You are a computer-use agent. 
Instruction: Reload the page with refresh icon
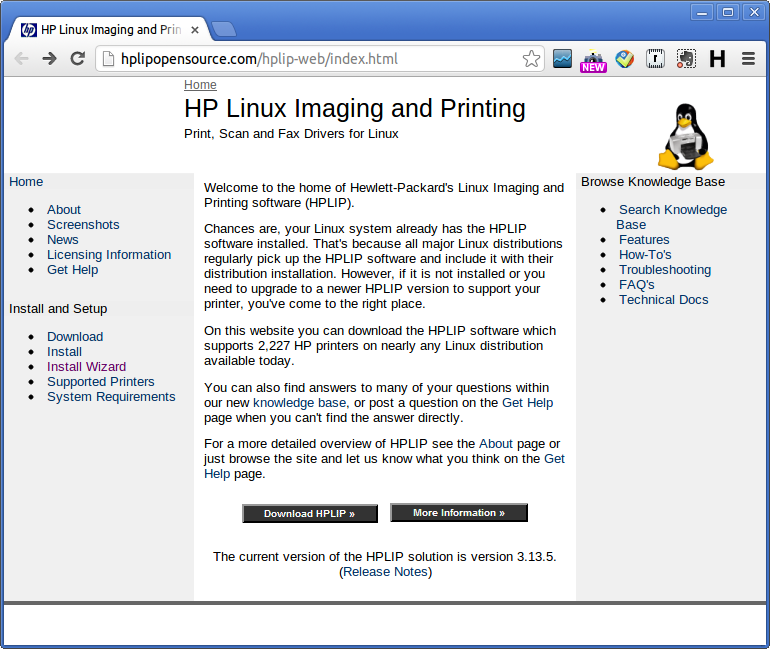(x=77, y=59)
